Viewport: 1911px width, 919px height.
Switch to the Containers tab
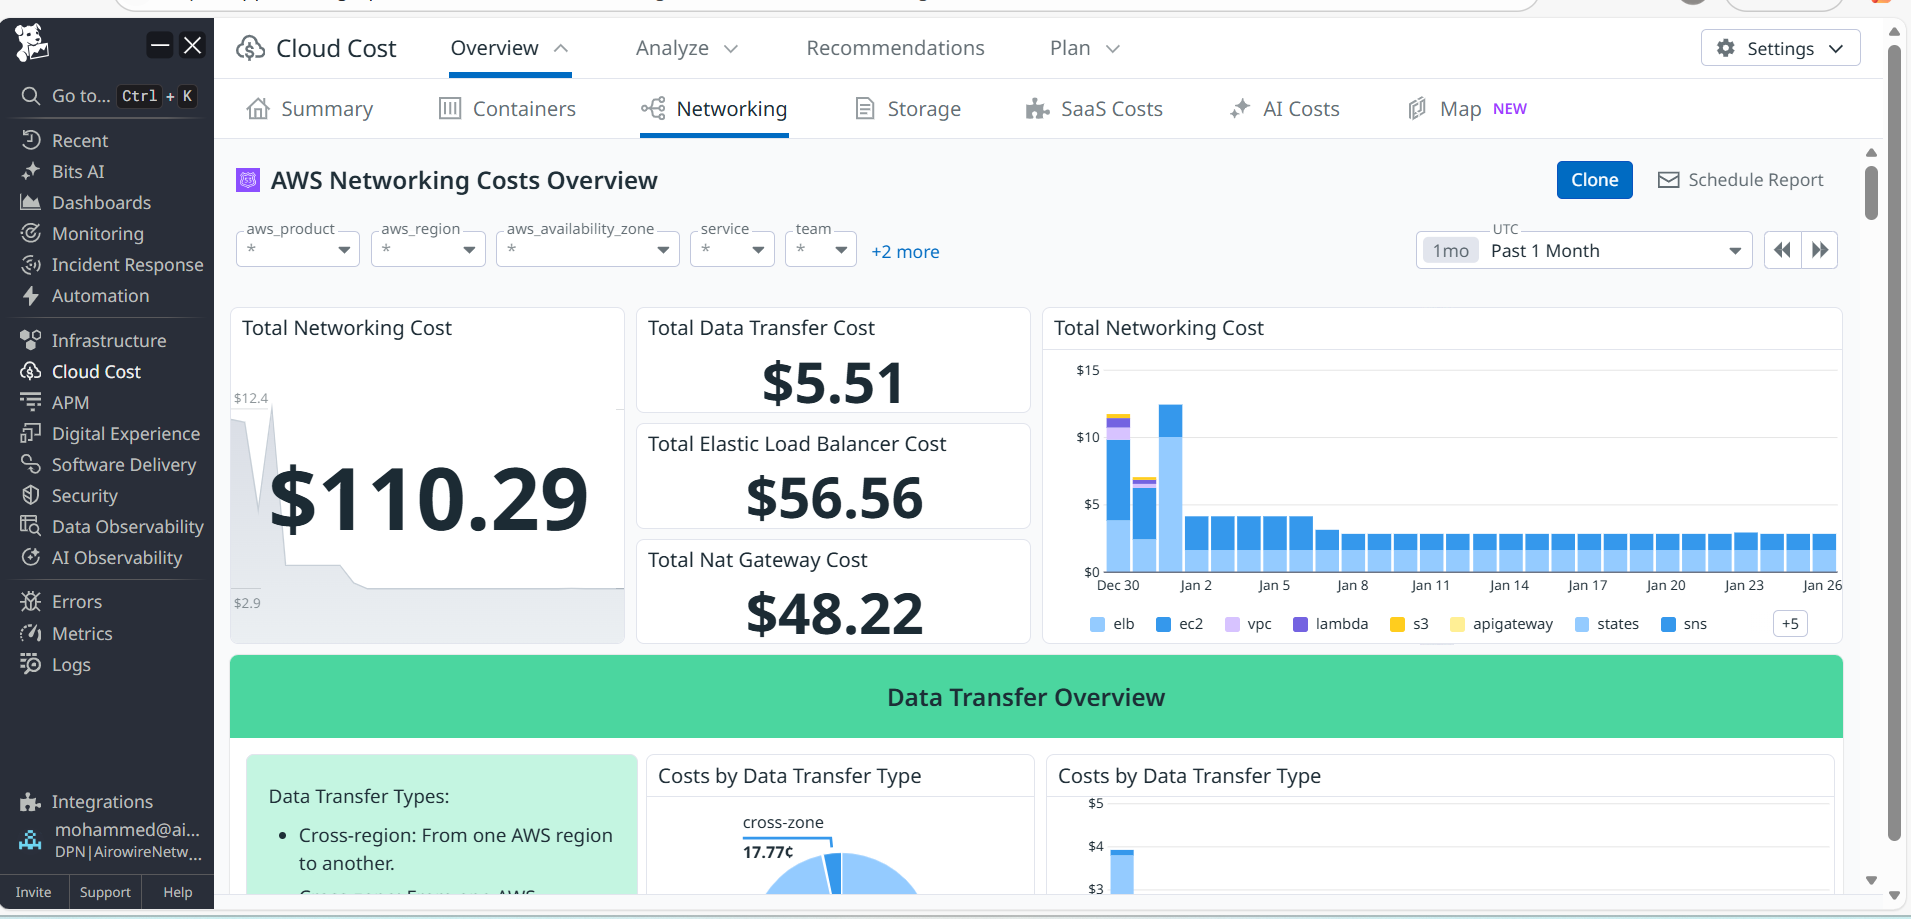point(508,109)
